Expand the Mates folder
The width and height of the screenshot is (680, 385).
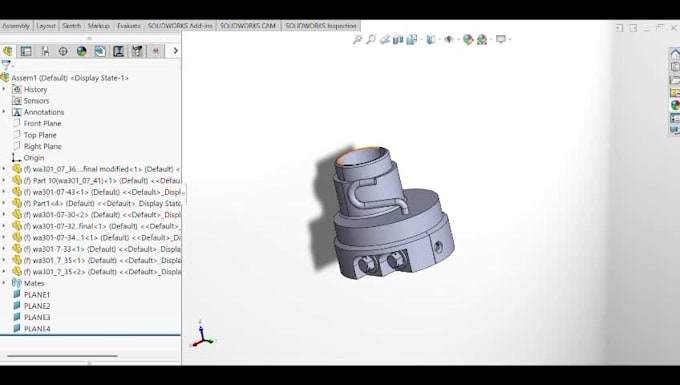[4, 283]
